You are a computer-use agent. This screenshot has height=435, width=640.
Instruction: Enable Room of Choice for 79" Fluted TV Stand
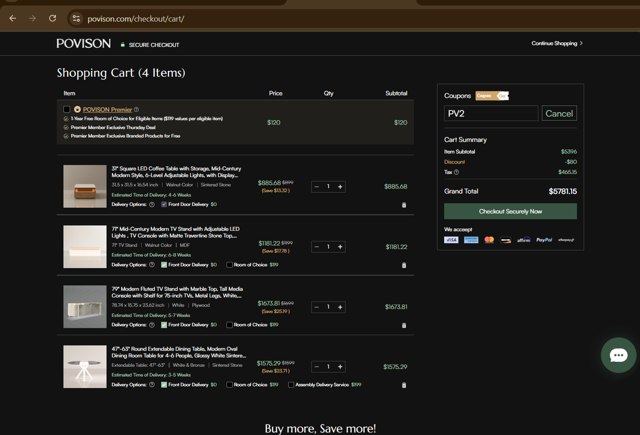(x=229, y=325)
